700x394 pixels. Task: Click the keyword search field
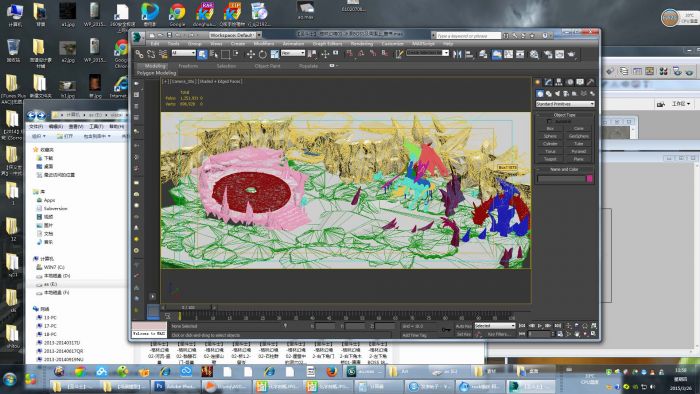pyautogui.click(x=468, y=35)
